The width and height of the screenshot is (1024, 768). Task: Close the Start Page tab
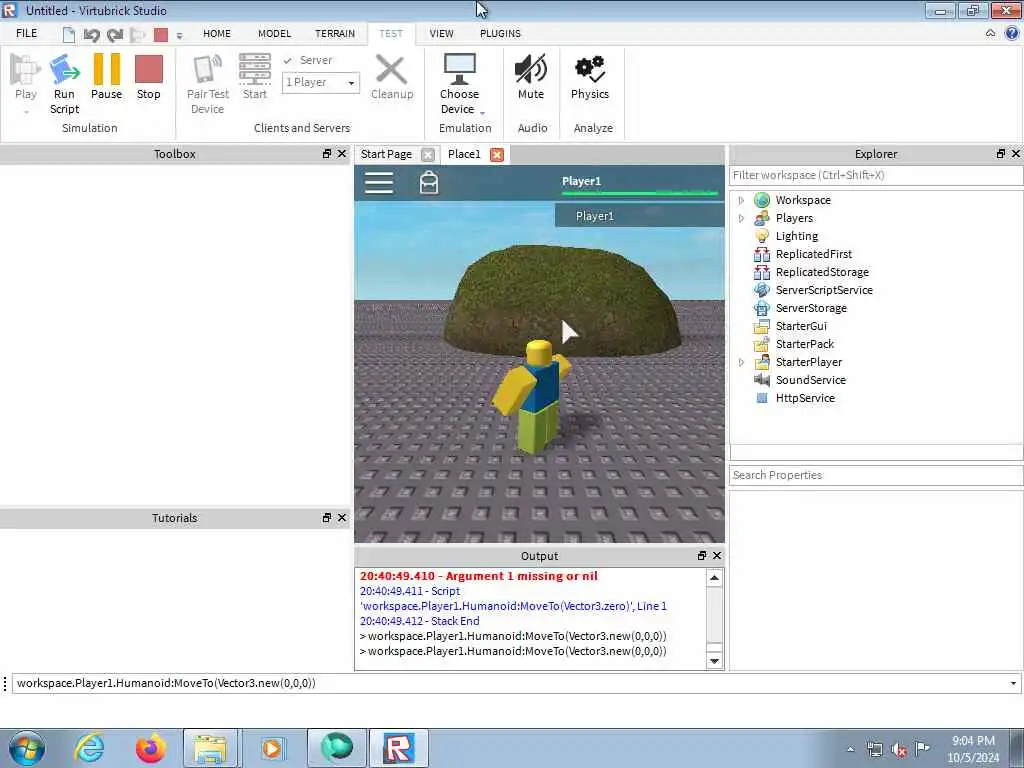pos(428,155)
